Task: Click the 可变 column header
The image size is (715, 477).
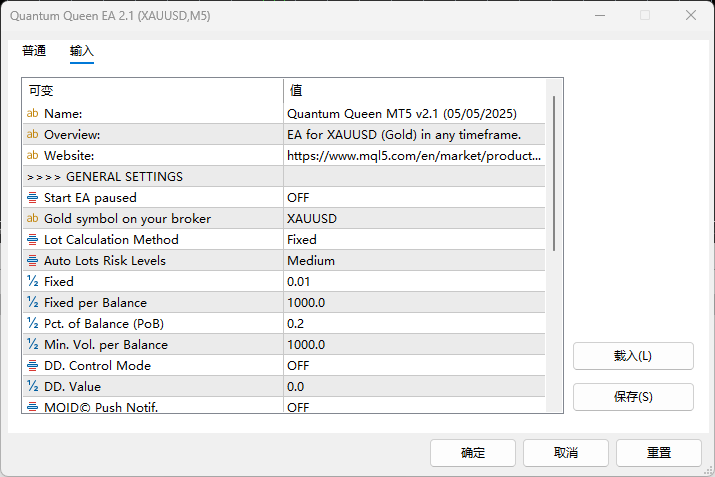Action: click(153, 90)
